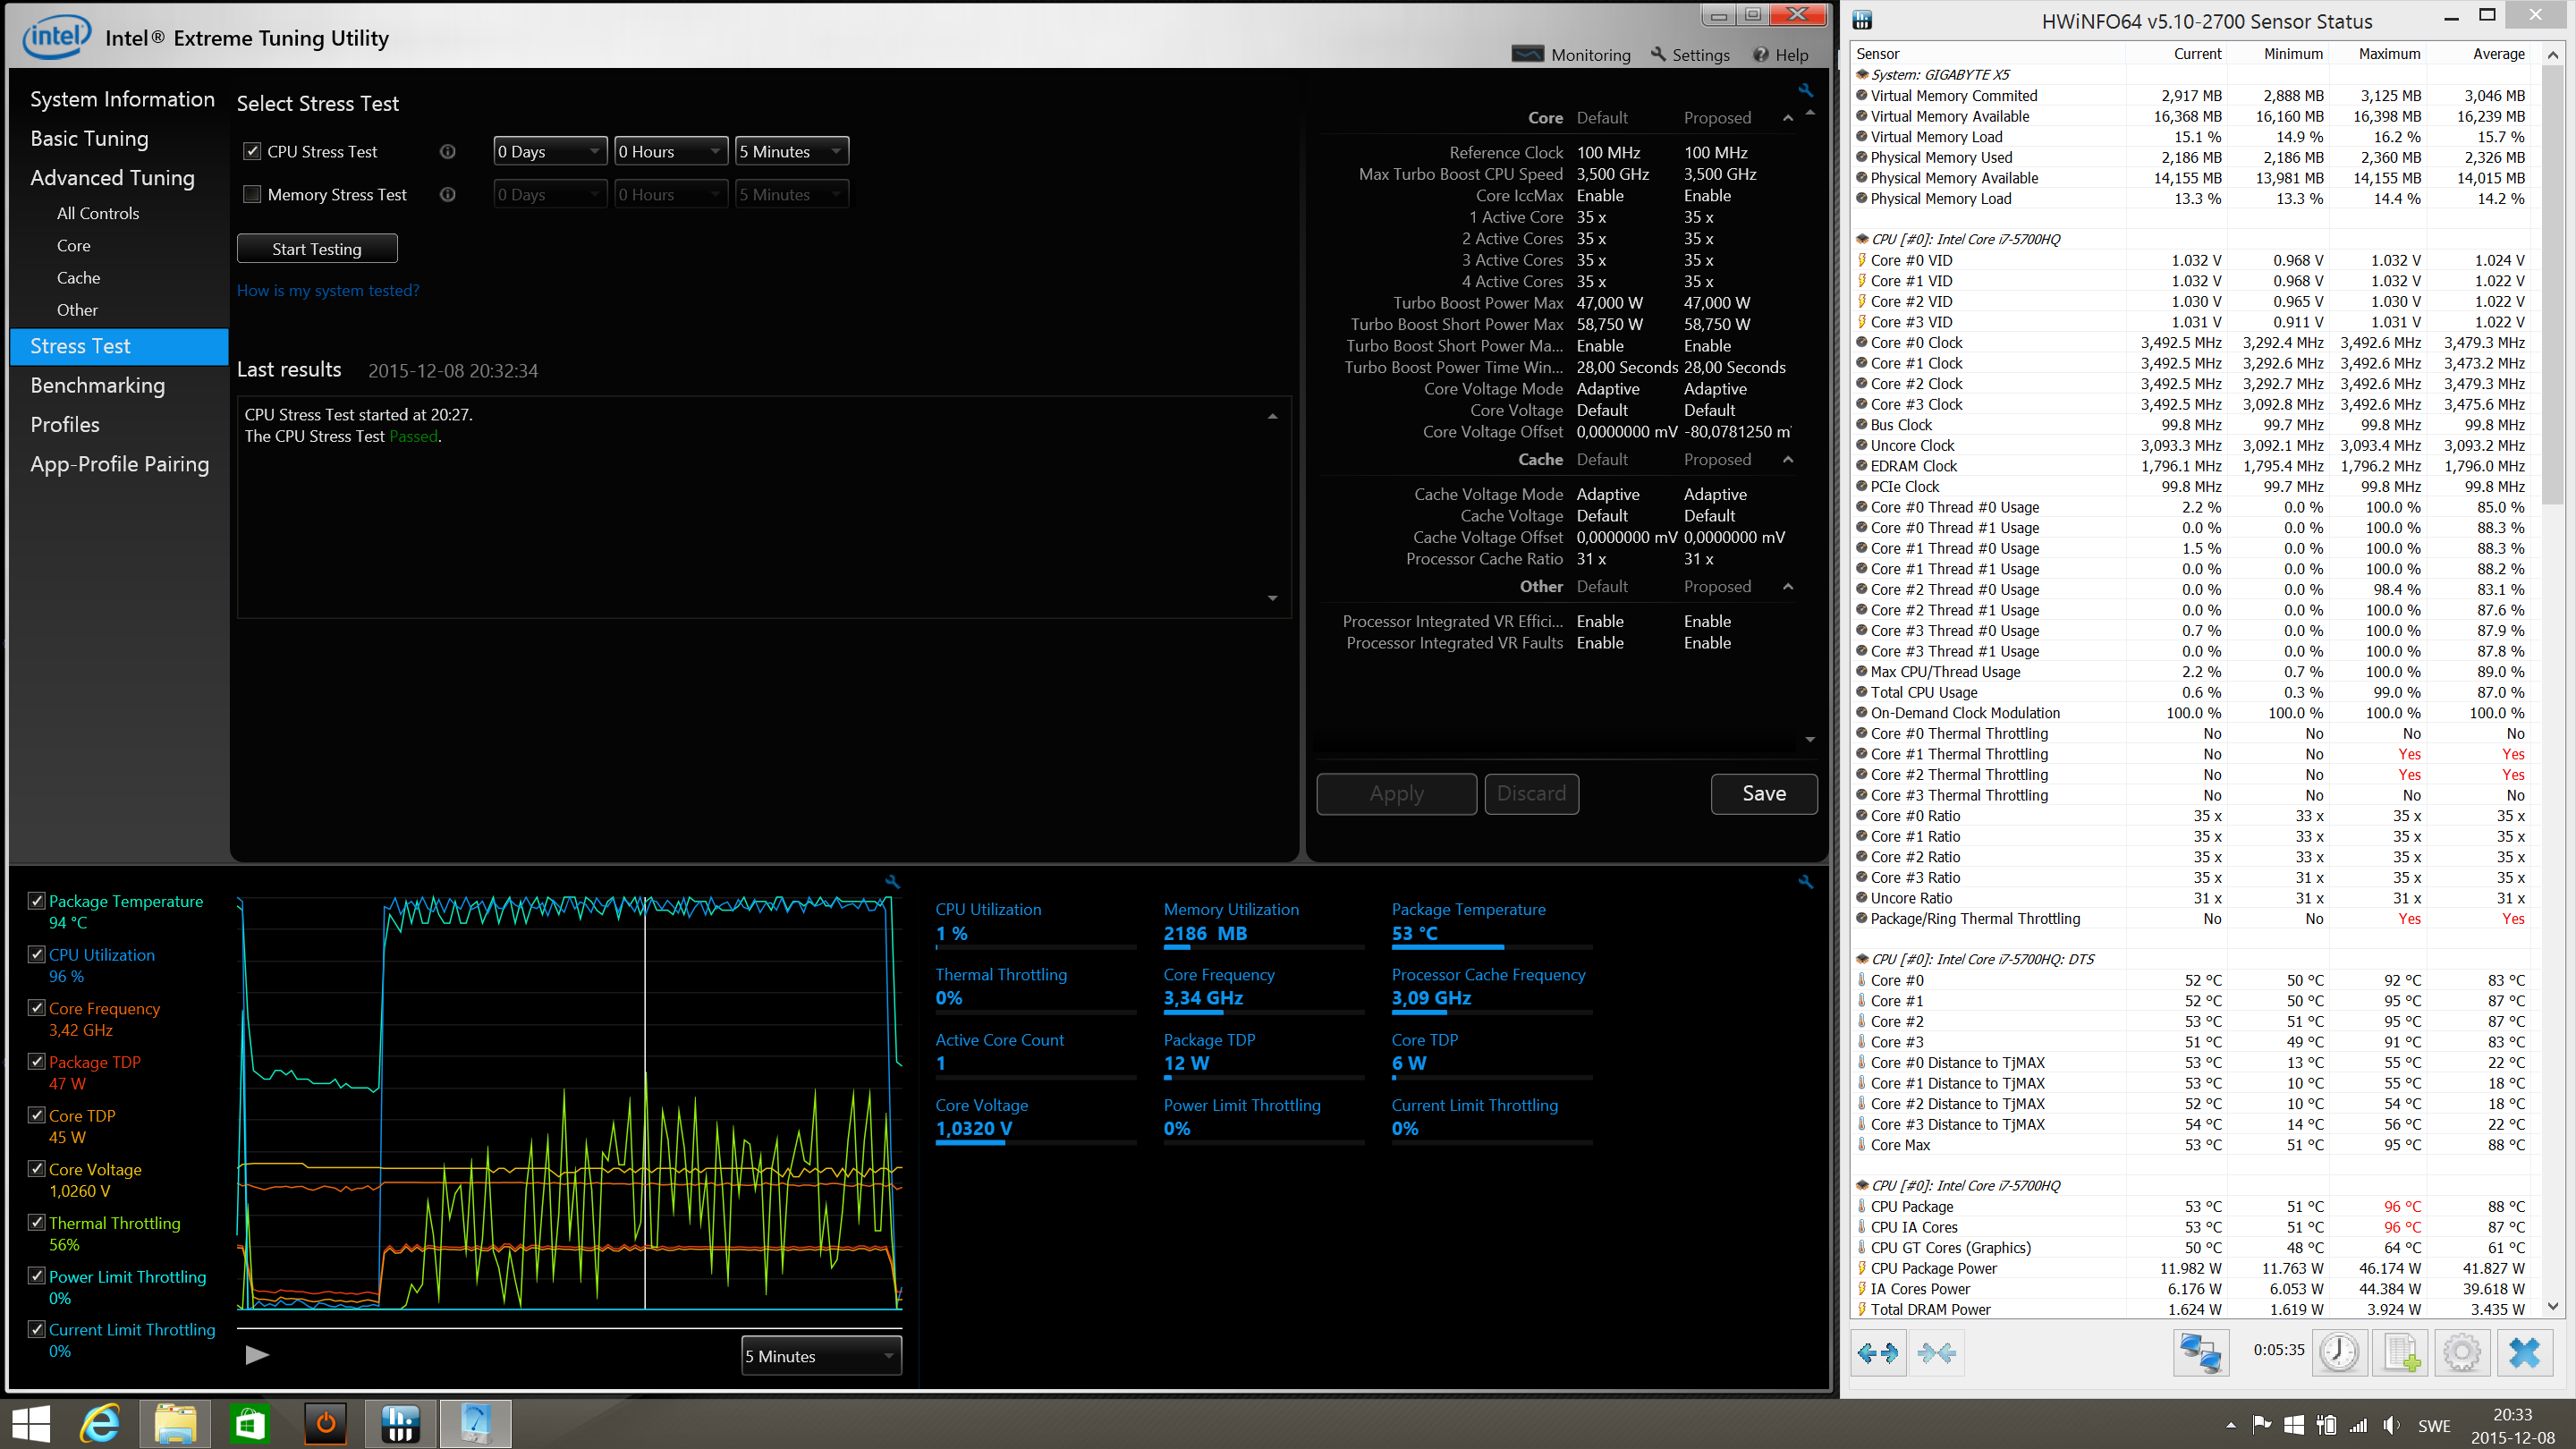Open File Explorer from taskbar
This screenshot has height=1449, width=2576.
pos(175,1424)
